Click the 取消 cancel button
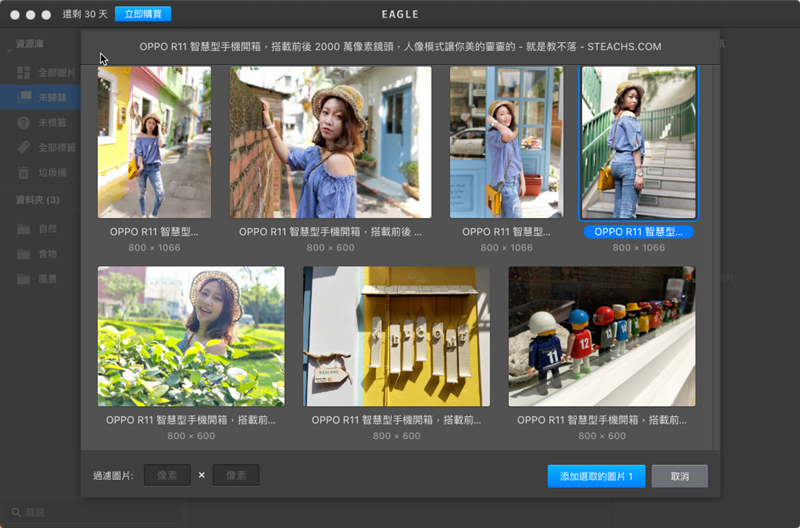The image size is (800, 528). coord(679,476)
